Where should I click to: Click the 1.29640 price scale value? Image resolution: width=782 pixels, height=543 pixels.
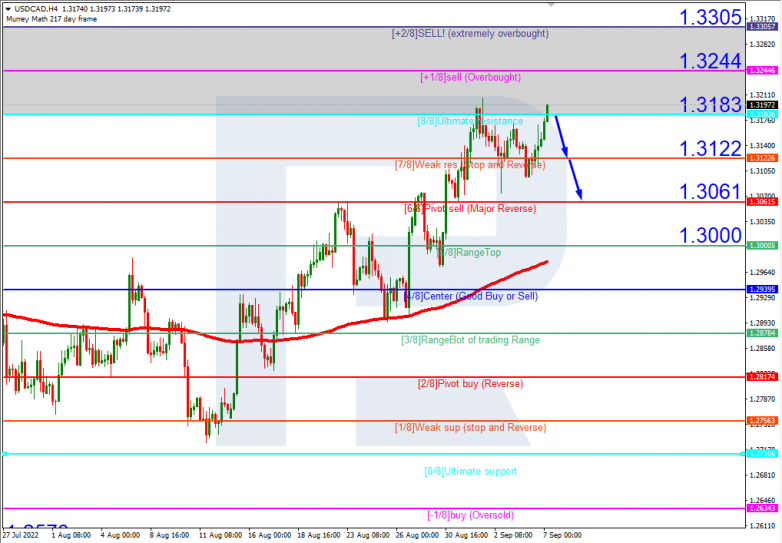pyautogui.click(x=763, y=272)
